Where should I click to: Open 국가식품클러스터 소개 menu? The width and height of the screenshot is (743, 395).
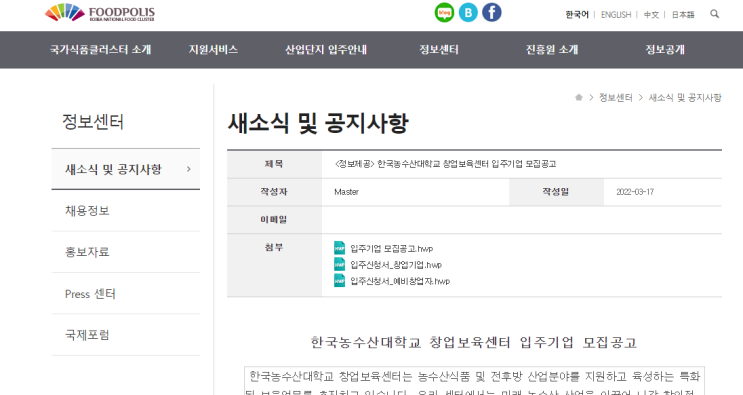(x=100, y=50)
